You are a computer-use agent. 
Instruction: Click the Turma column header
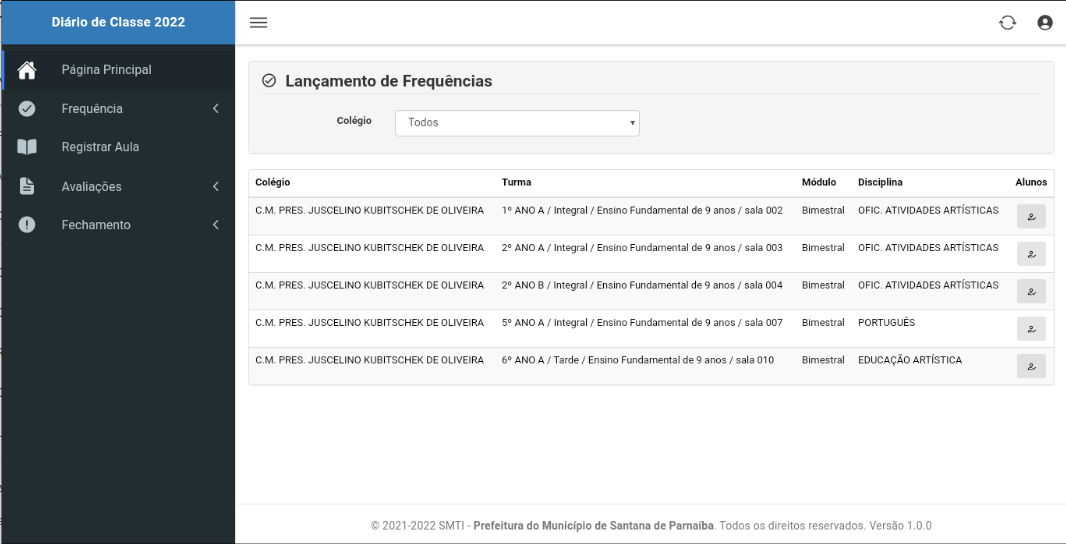coord(517,182)
